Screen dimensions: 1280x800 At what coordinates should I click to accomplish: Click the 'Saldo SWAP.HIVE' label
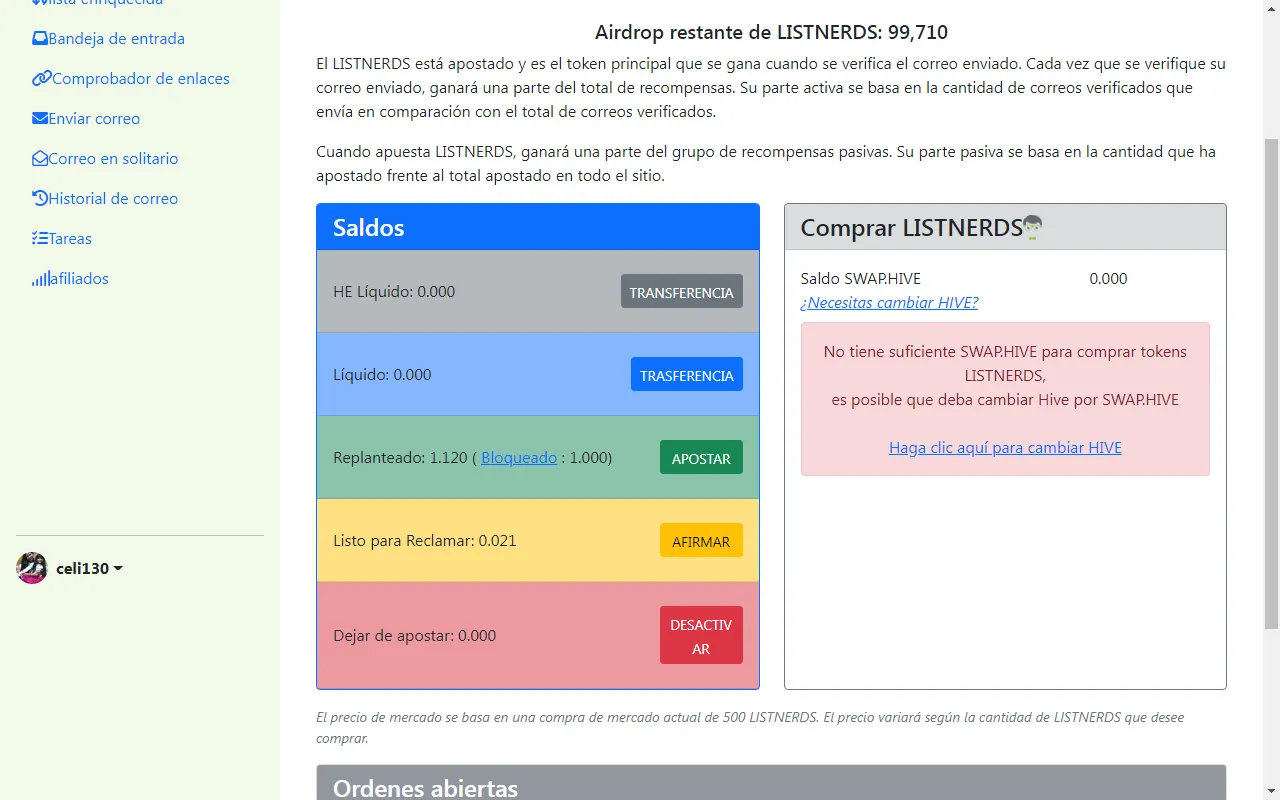[861, 279]
